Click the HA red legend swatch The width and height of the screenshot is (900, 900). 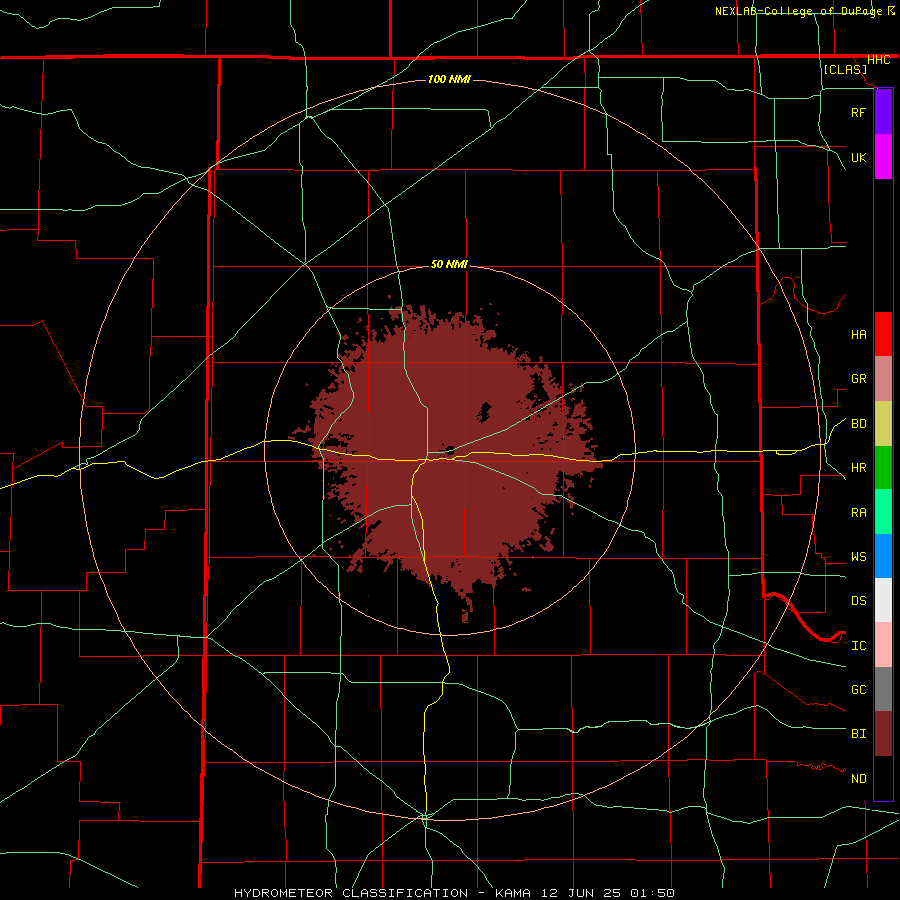pyautogui.click(x=883, y=334)
